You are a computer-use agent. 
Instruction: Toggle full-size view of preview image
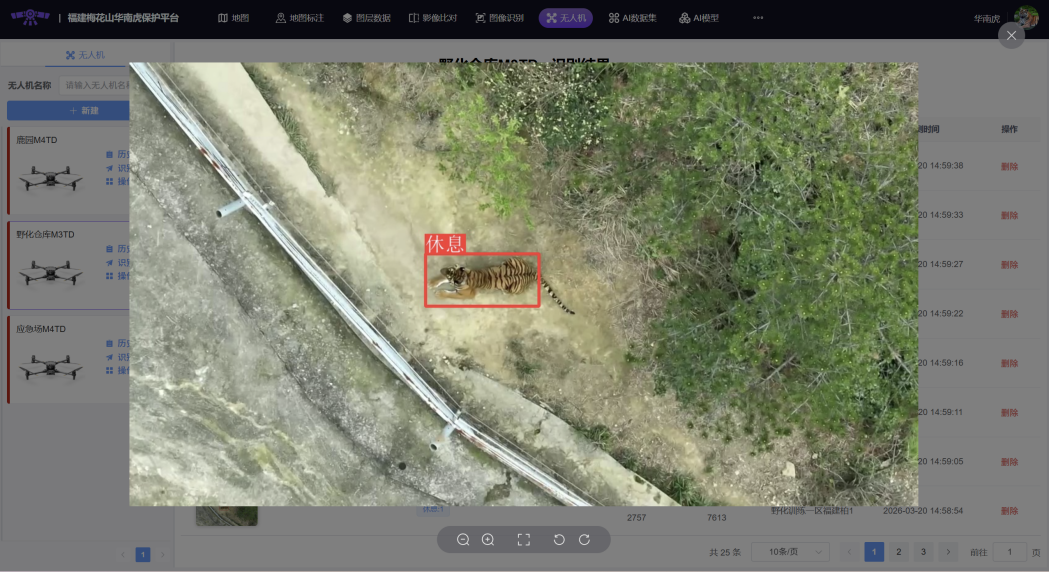pyautogui.click(x=524, y=539)
